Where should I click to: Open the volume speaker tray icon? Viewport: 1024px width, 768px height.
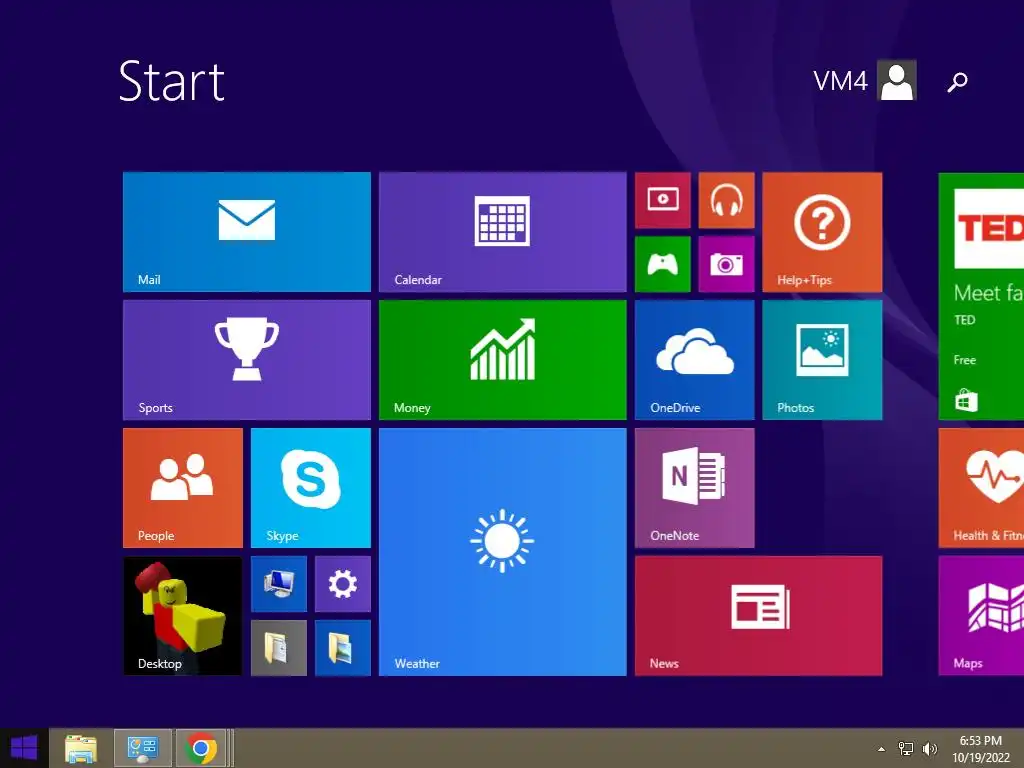930,749
